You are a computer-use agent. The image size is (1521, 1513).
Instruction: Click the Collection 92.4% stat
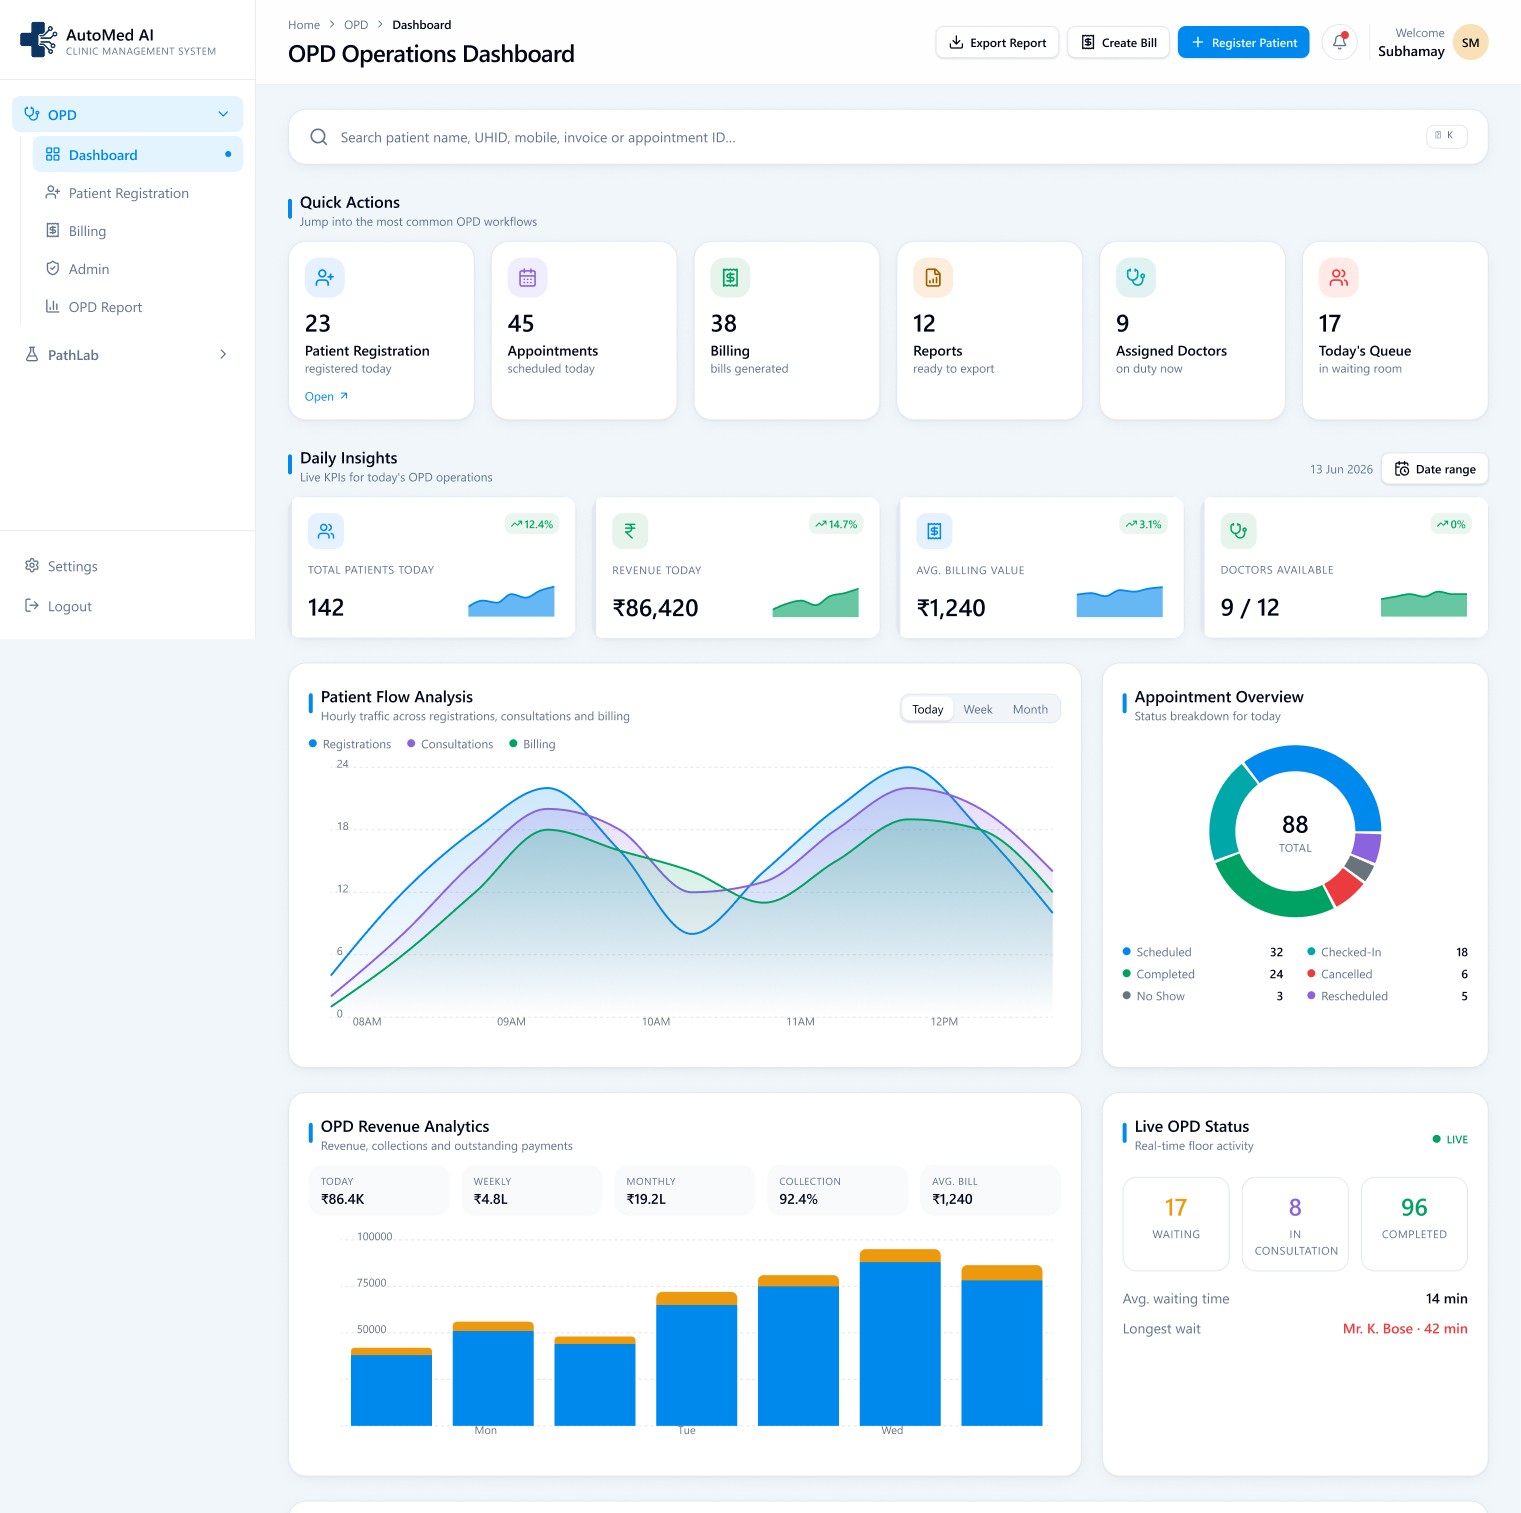pos(837,1190)
